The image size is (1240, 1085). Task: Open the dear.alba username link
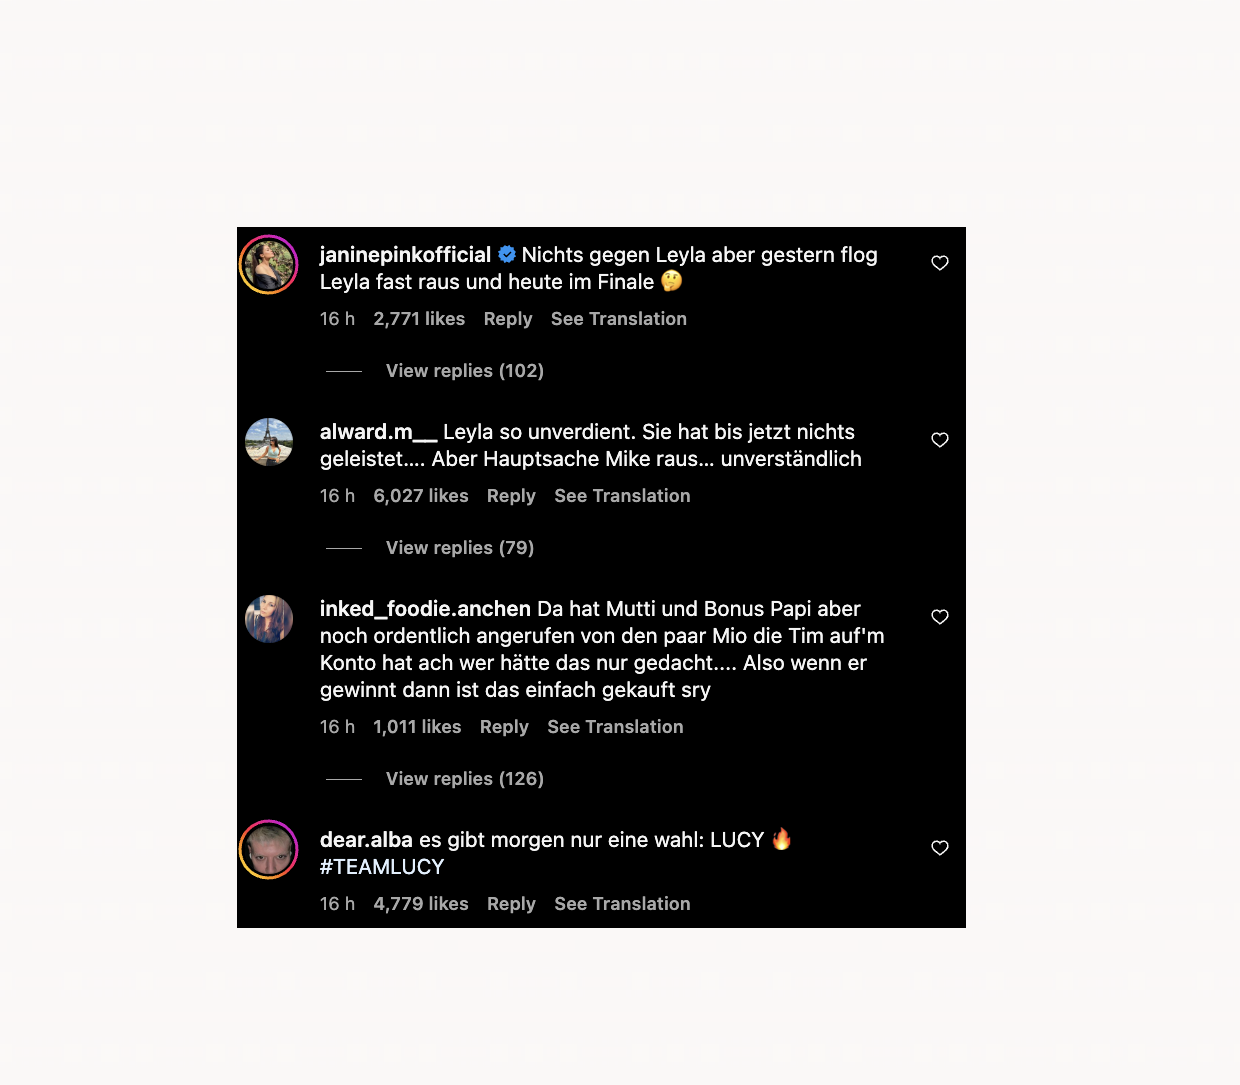(x=366, y=840)
